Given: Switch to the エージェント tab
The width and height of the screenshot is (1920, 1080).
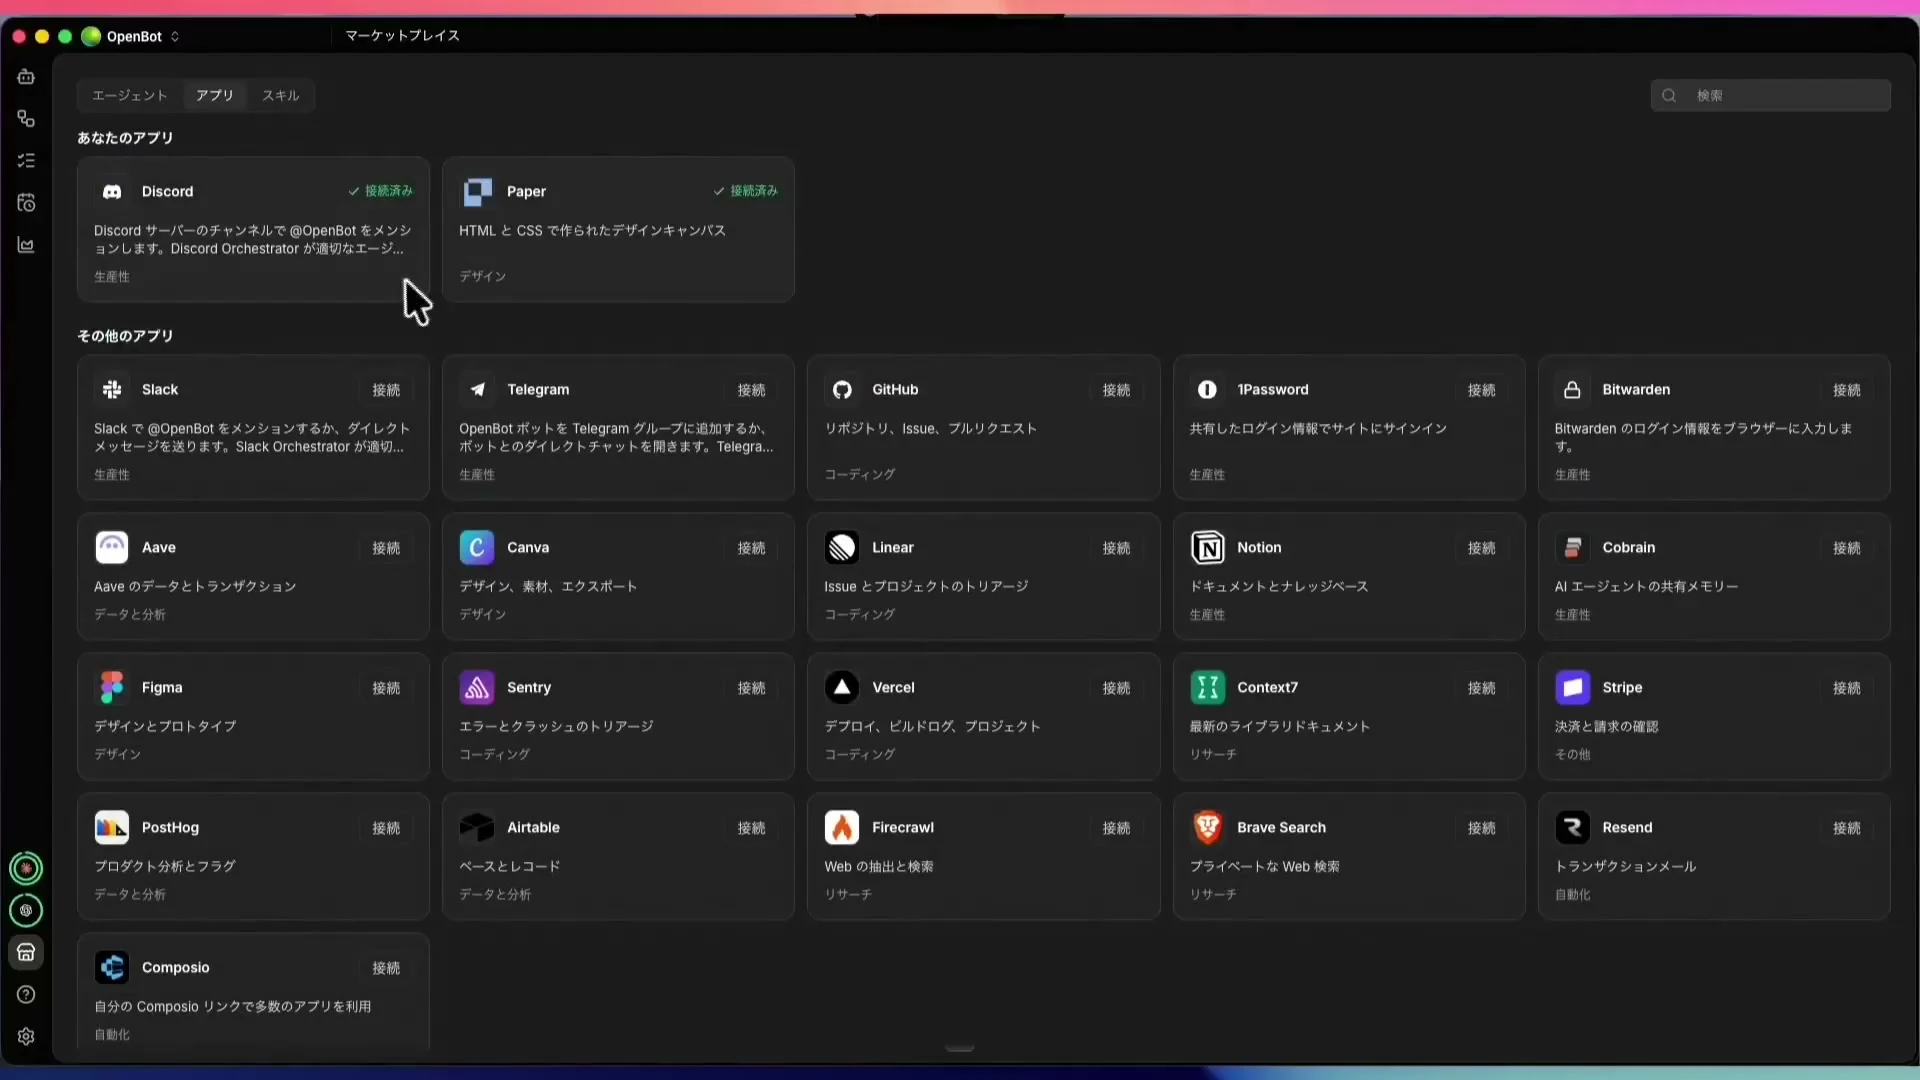Looking at the screenshot, I should coord(130,95).
